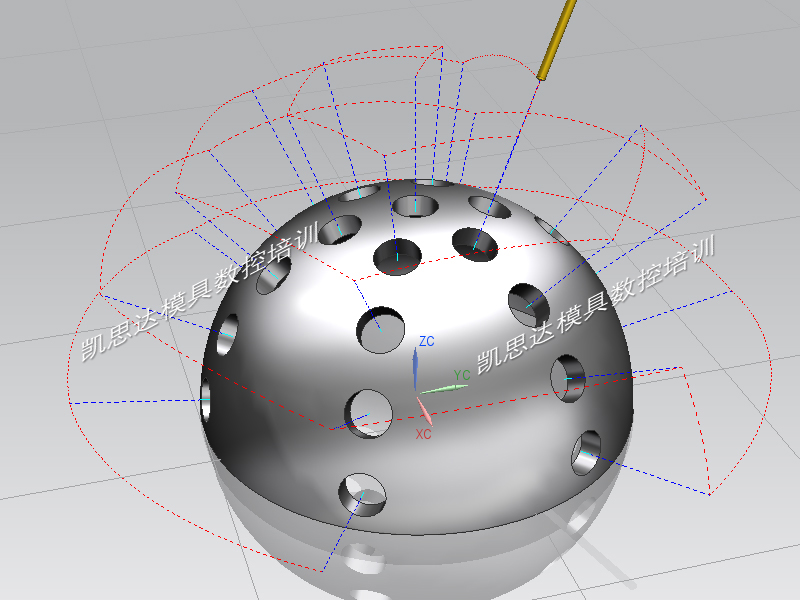Click the lowest hole on the hemisphere's right side
The image size is (800, 600).
click(x=588, y=453)
